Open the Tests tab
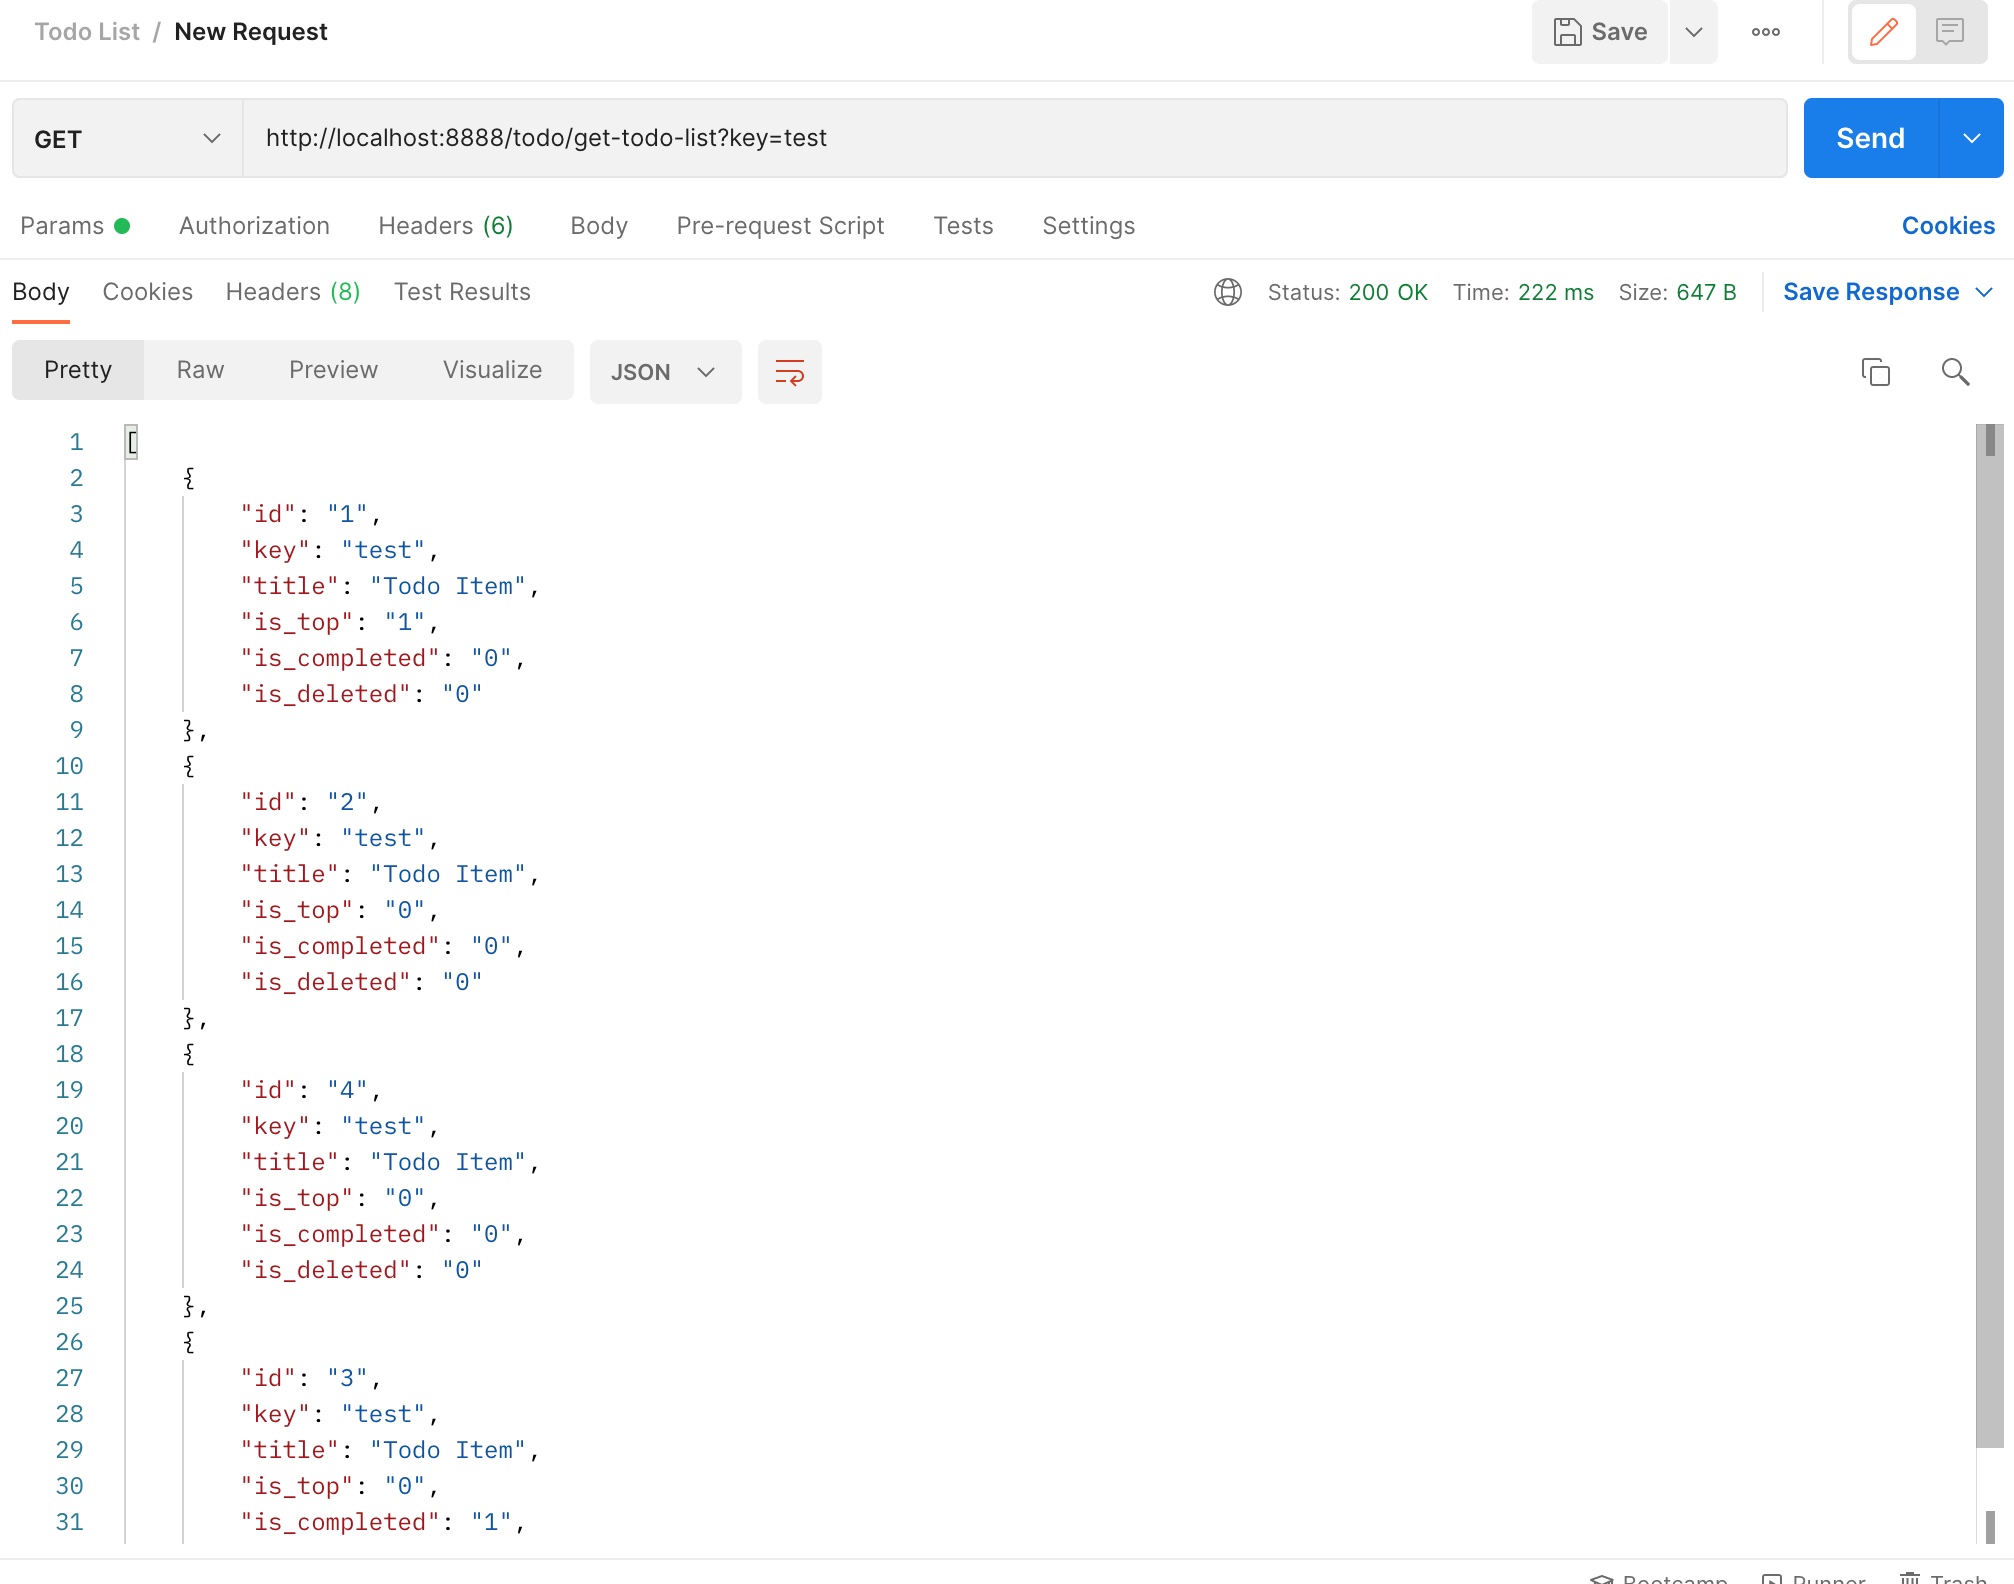The height and width of the screenshot is (1584, 2014). [963, 226]
